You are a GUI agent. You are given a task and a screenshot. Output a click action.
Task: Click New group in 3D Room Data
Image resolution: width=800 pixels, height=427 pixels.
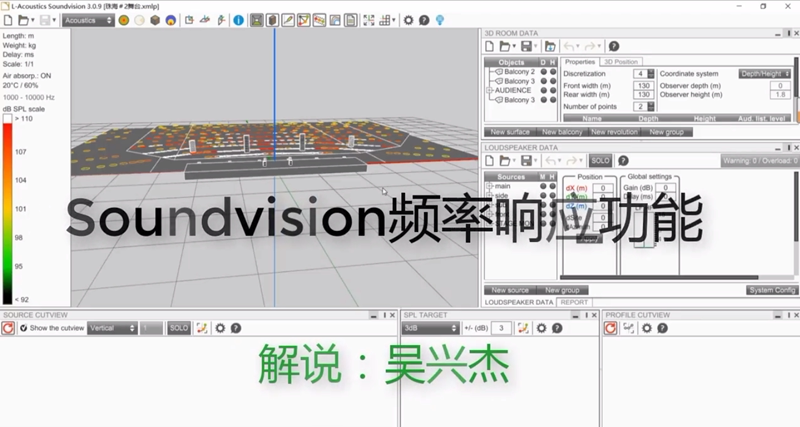click(666, 132)
